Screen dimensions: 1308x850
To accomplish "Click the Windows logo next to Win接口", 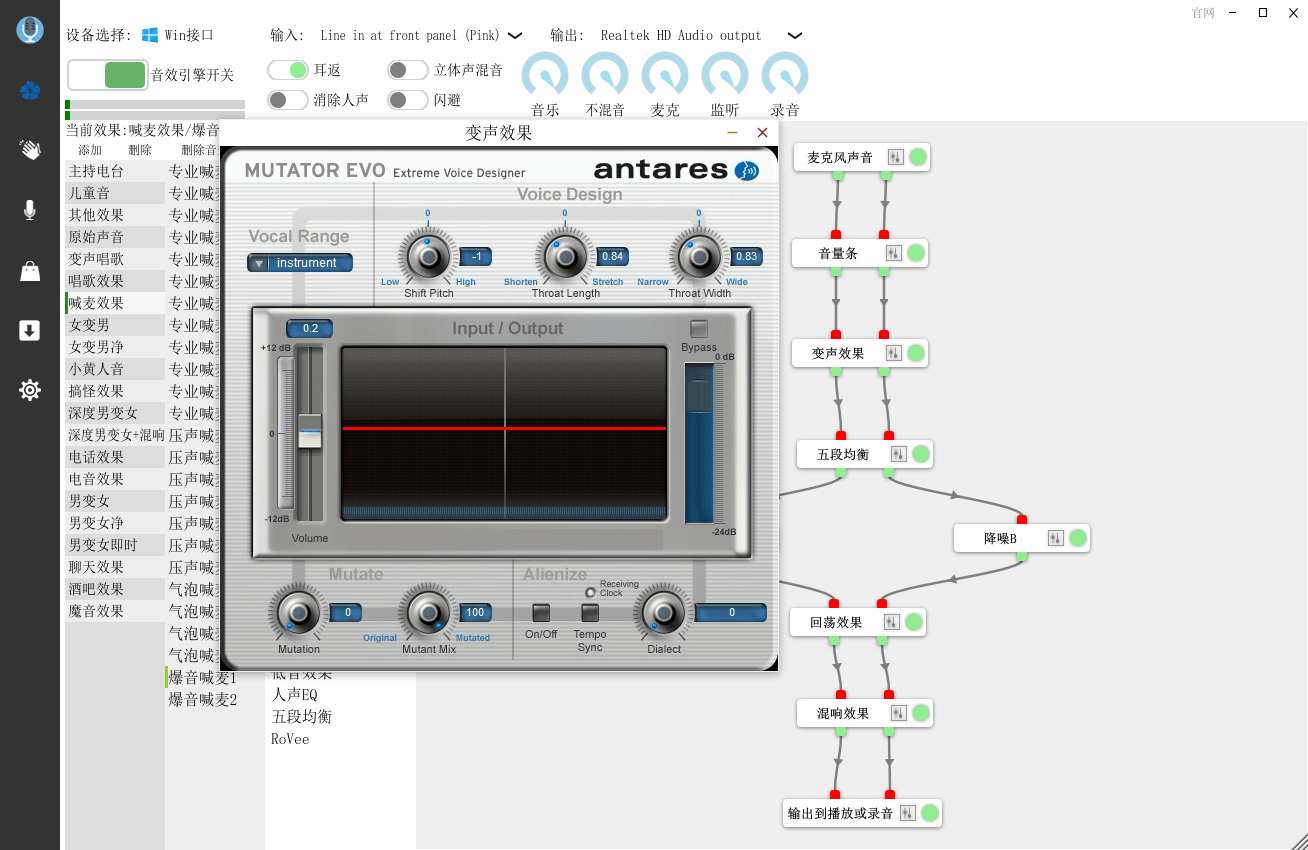I will (150, 35).
